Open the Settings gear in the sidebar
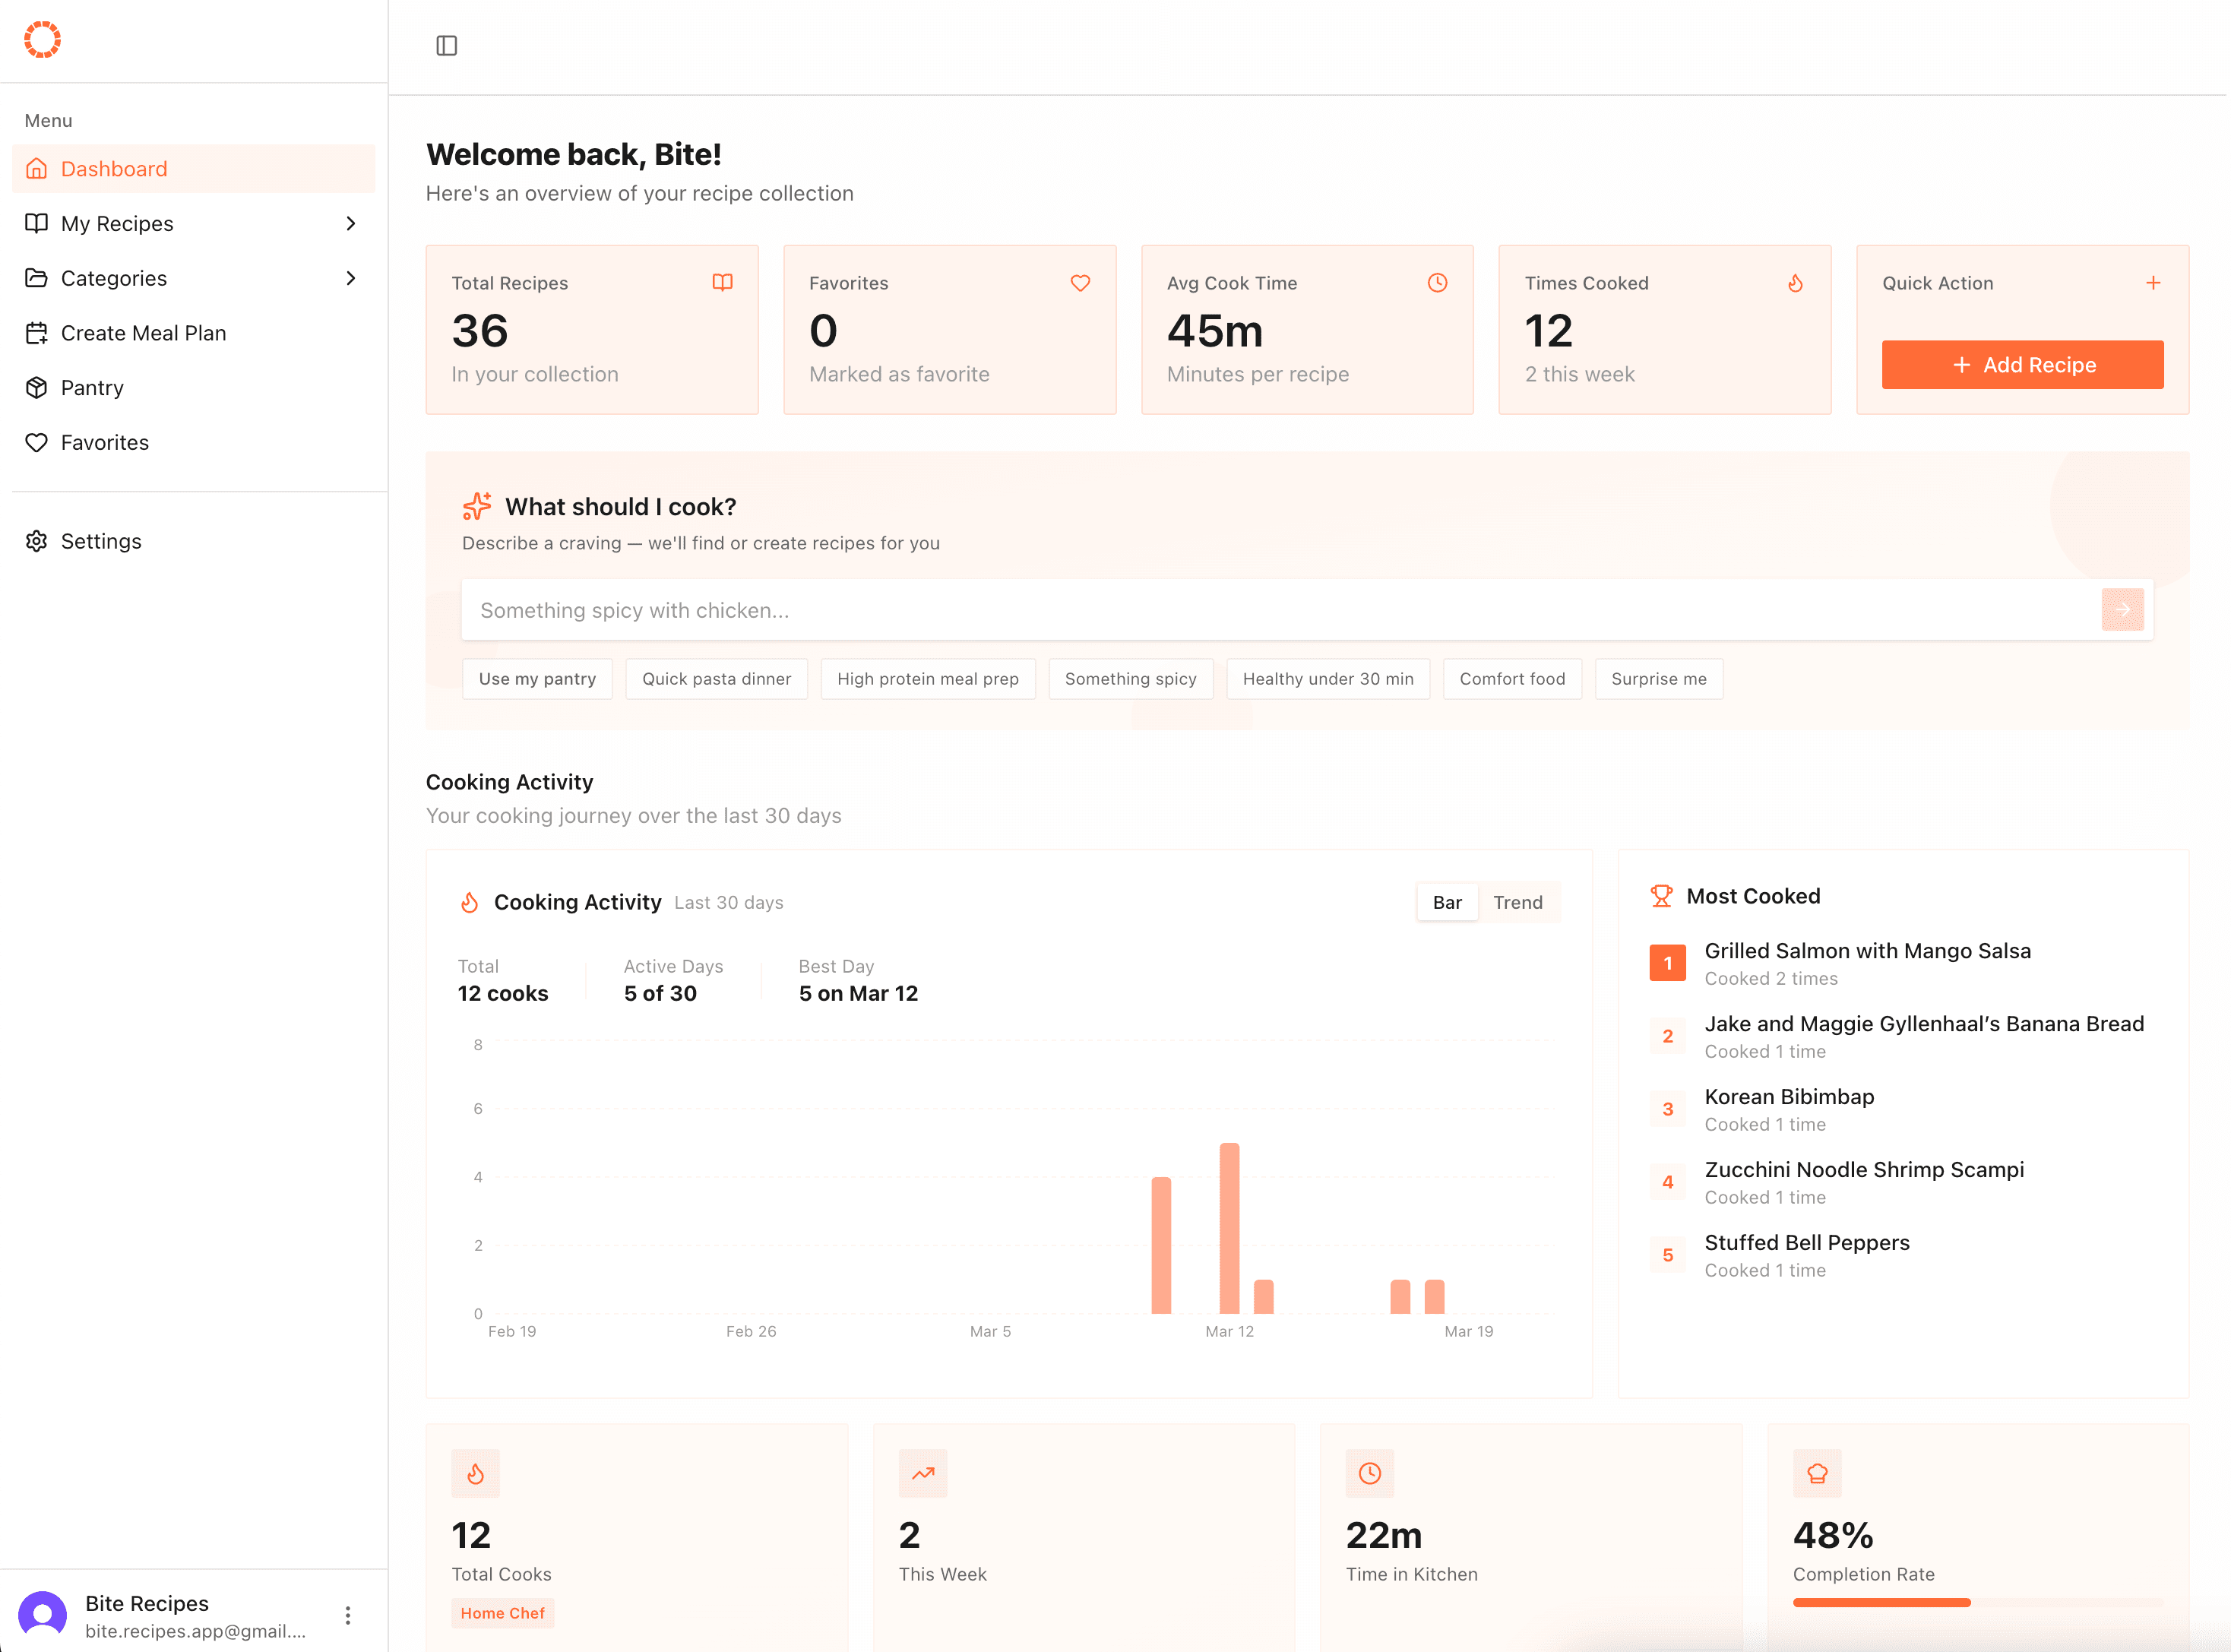 pos(36,541)
